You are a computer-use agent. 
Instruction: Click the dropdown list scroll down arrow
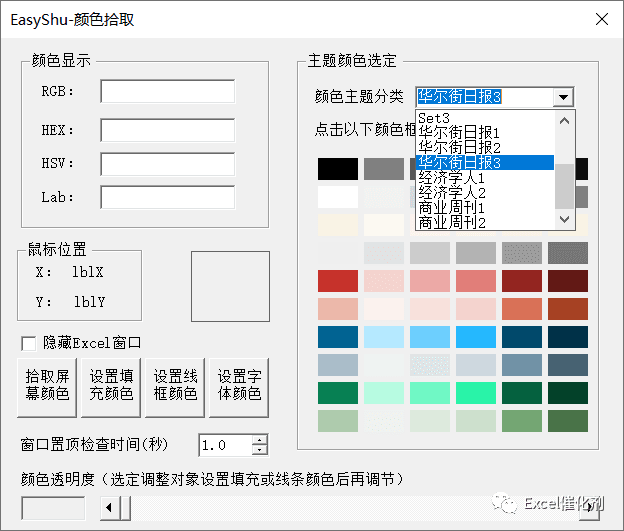pyautogui.click(x=564, y=219)
